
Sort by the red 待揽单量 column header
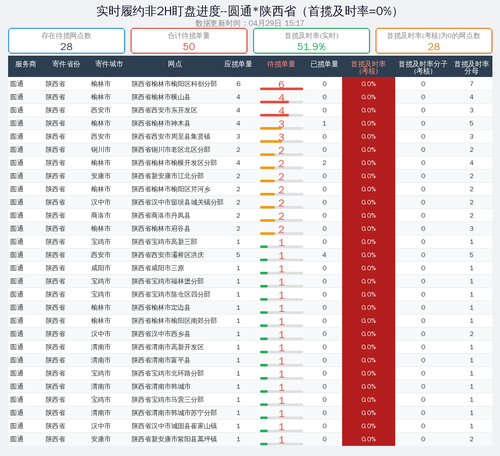pyautogui.click(x=281, y=64)
